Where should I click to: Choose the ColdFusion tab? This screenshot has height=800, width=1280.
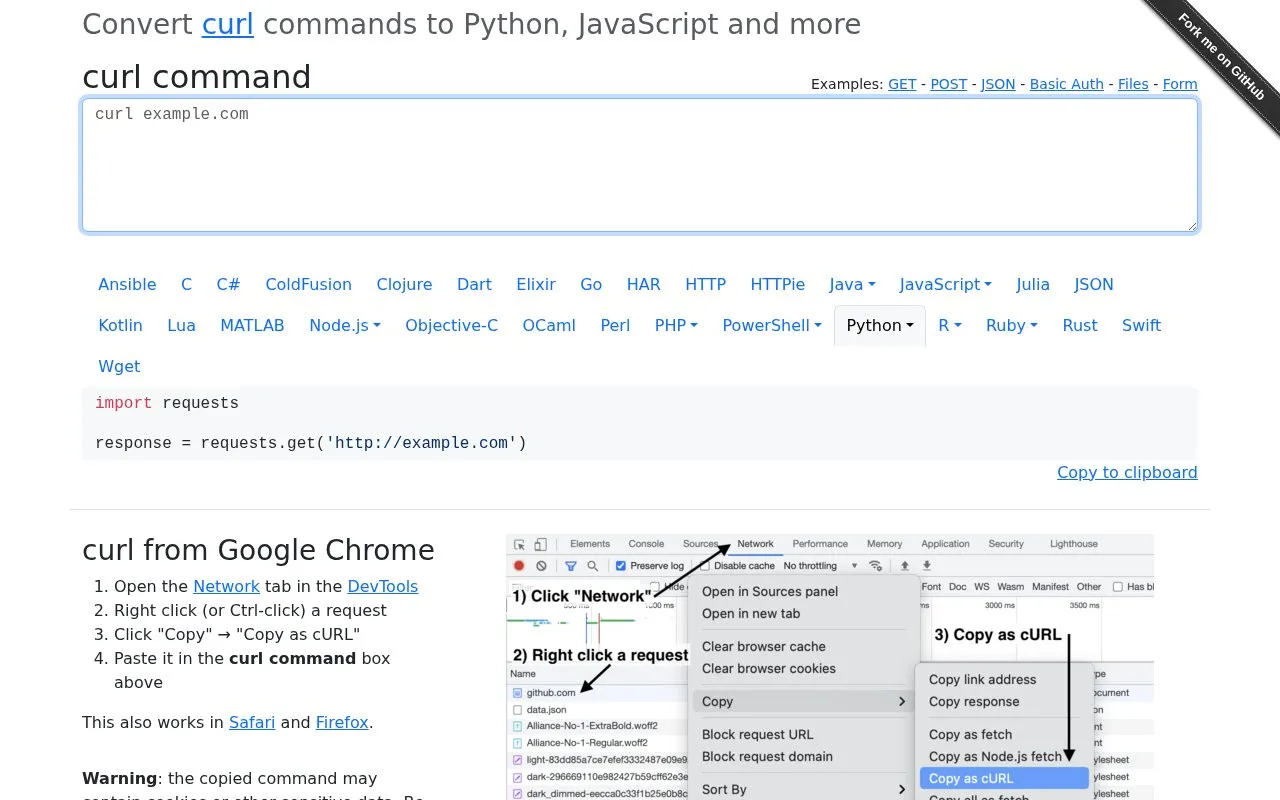308,284
